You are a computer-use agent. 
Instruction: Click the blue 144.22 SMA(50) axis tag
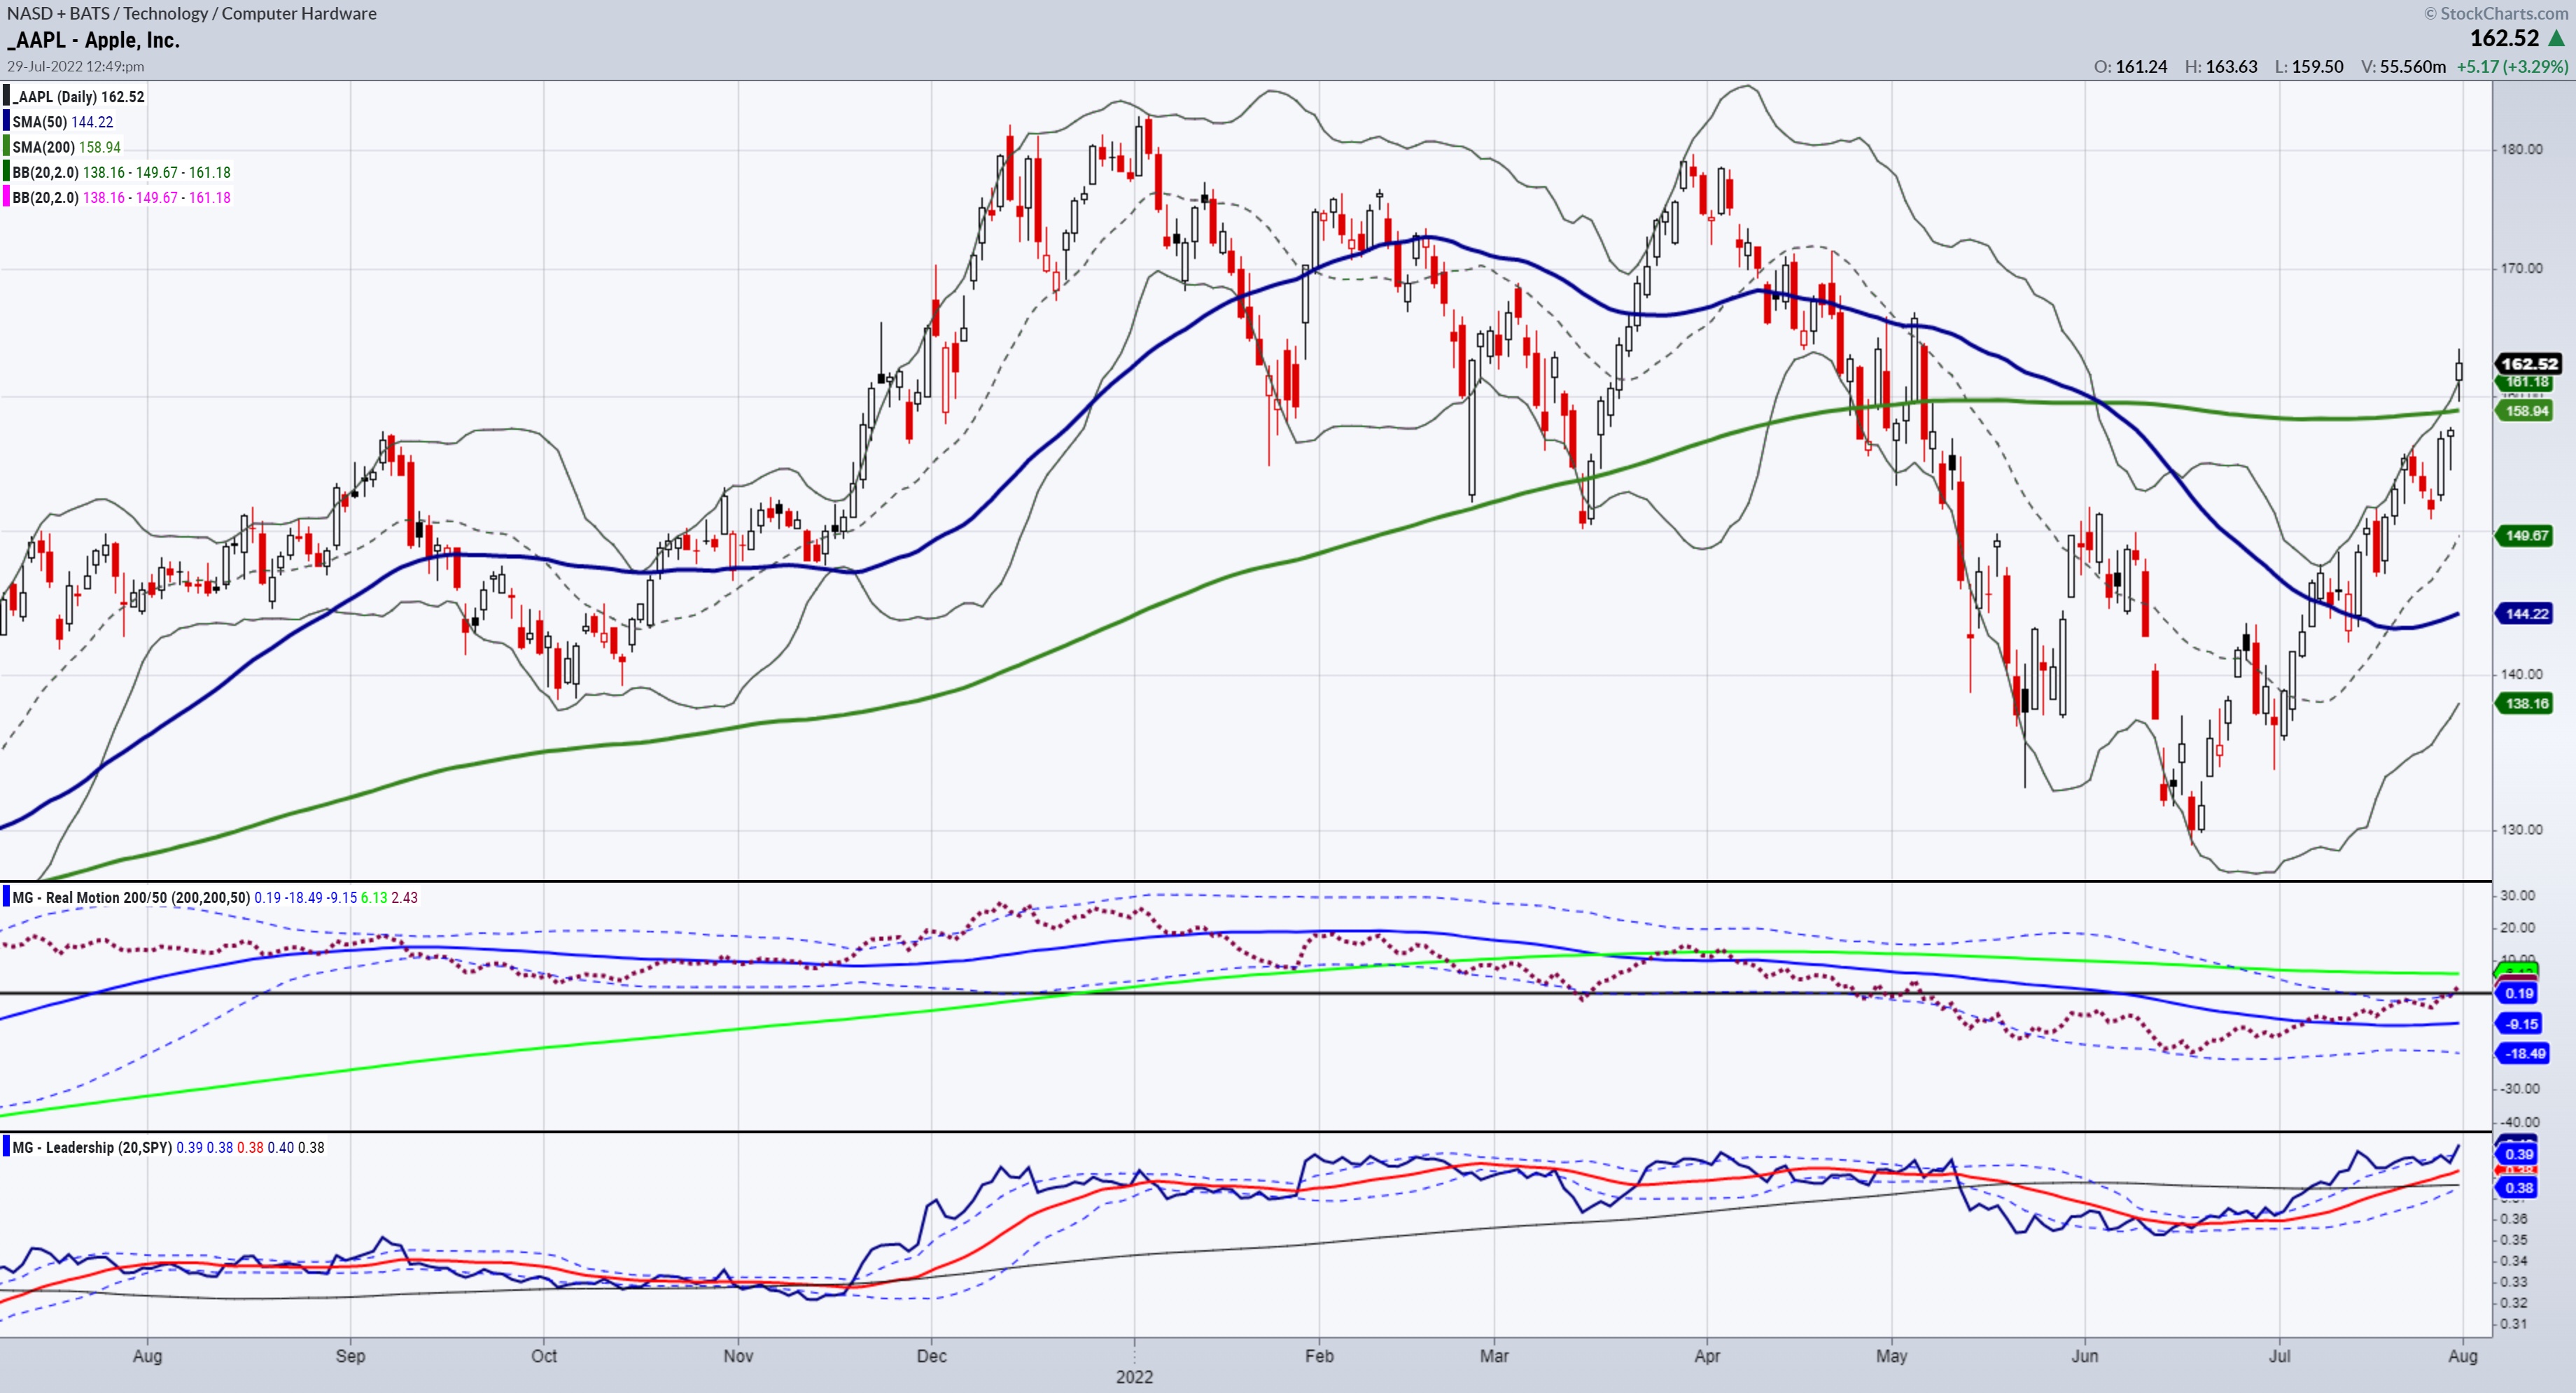pos(2527,614)
